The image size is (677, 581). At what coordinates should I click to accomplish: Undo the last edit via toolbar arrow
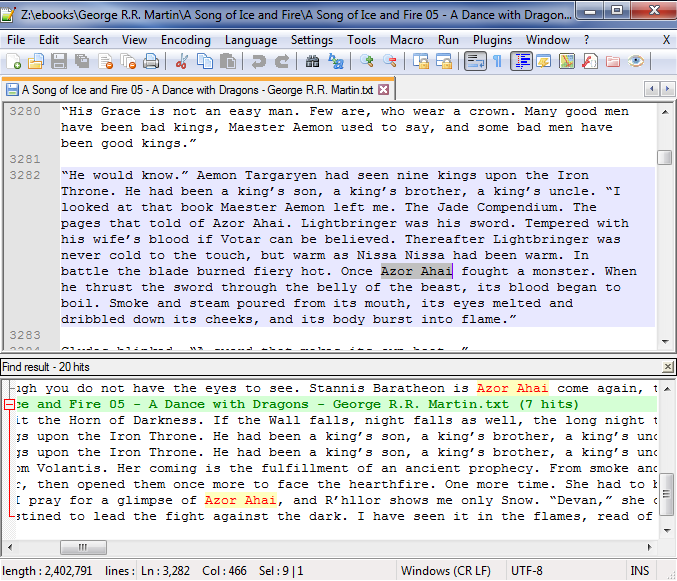tap(259, 61)
